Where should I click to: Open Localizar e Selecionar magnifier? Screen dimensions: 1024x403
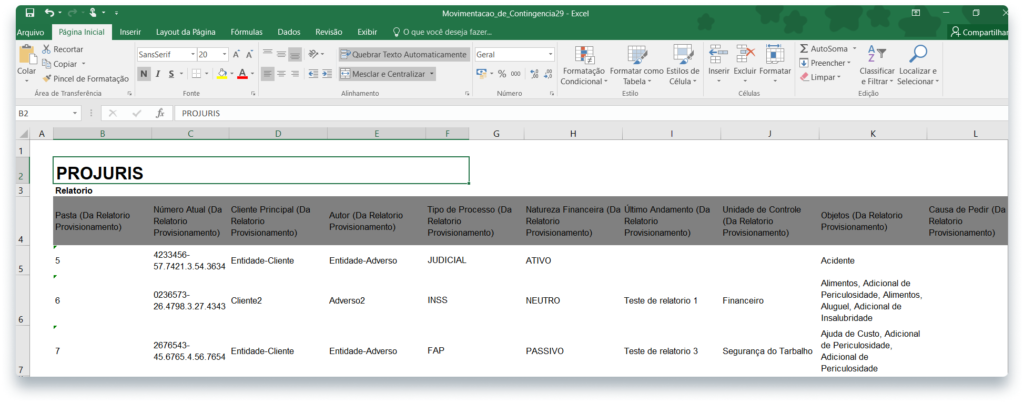tap(917, 55)
